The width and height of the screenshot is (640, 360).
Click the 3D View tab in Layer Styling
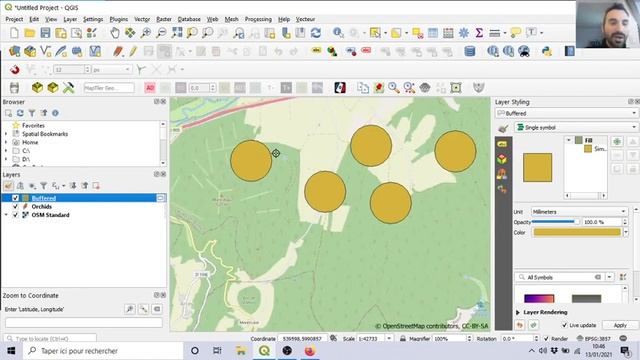[502, 159]
